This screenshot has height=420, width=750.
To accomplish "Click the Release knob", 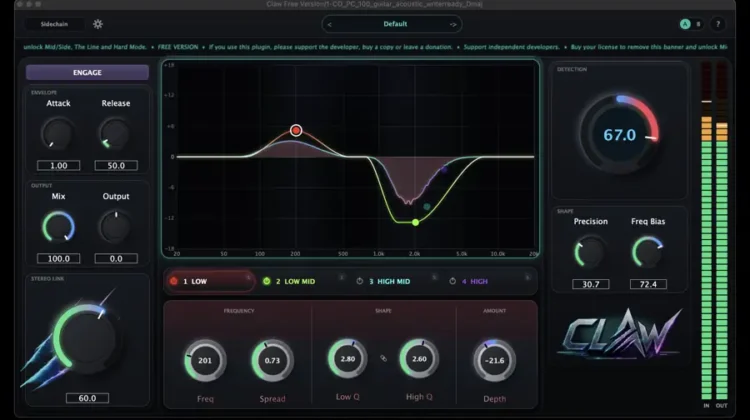I will coord(115,134).
